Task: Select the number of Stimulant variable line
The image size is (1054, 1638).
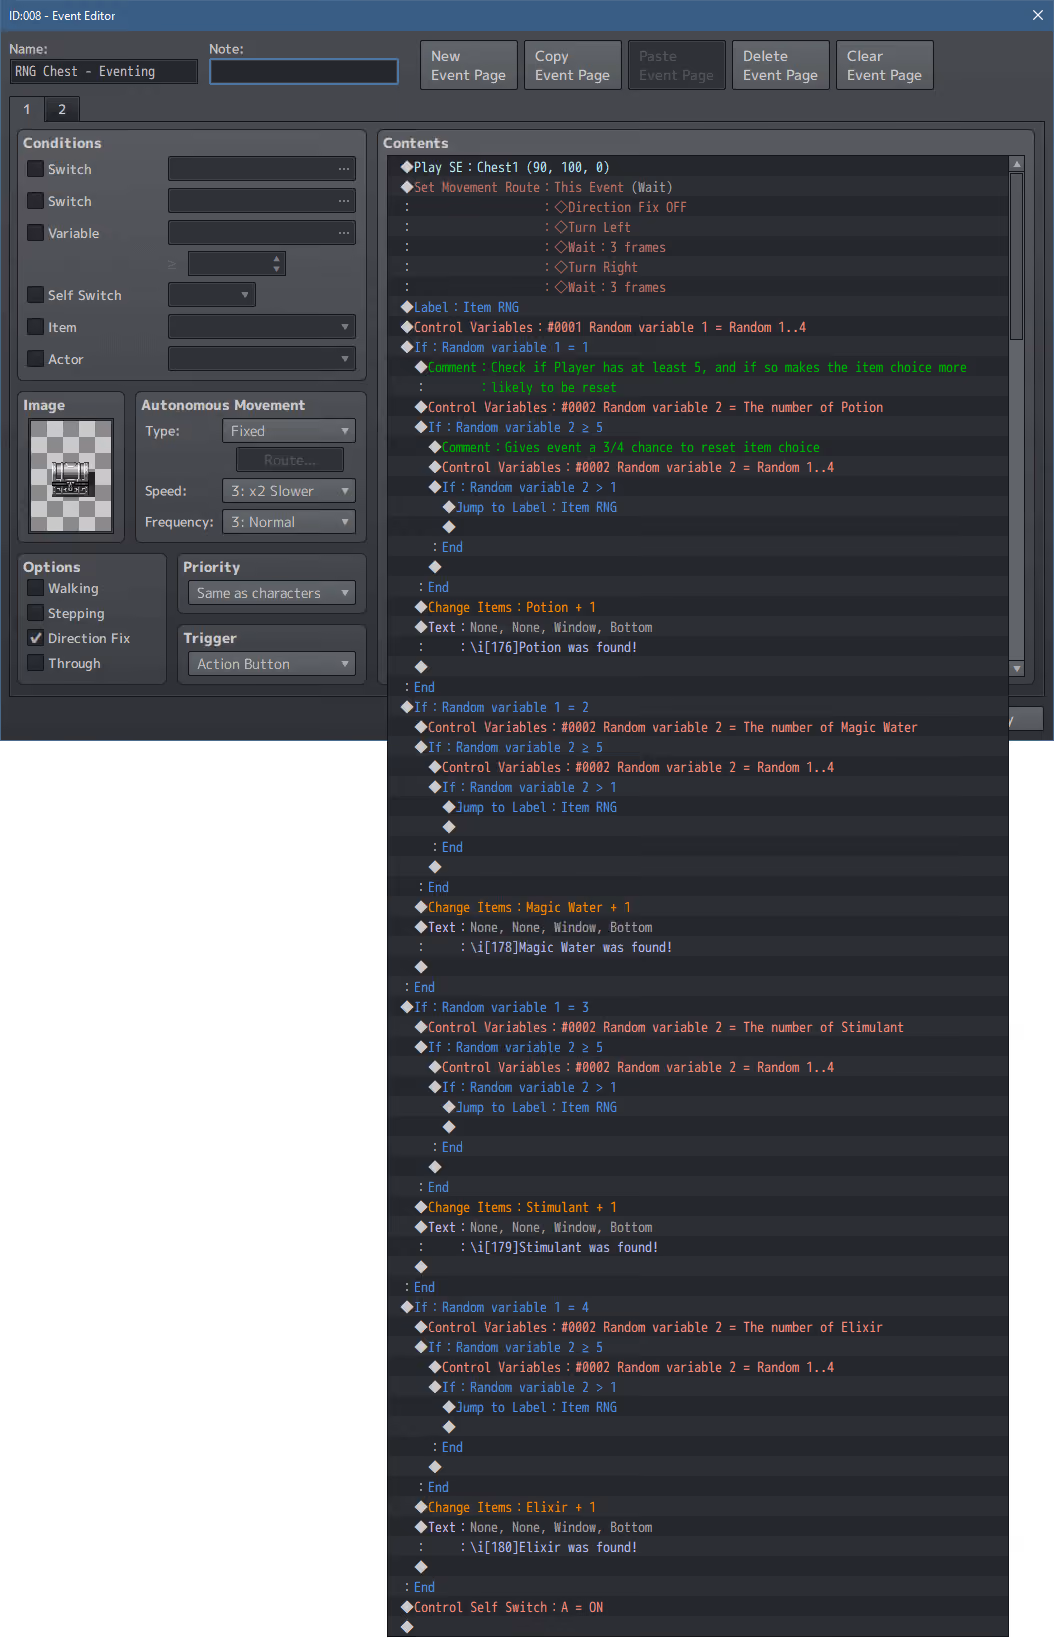Action: pyautogui.click(x=699, y=1027)
